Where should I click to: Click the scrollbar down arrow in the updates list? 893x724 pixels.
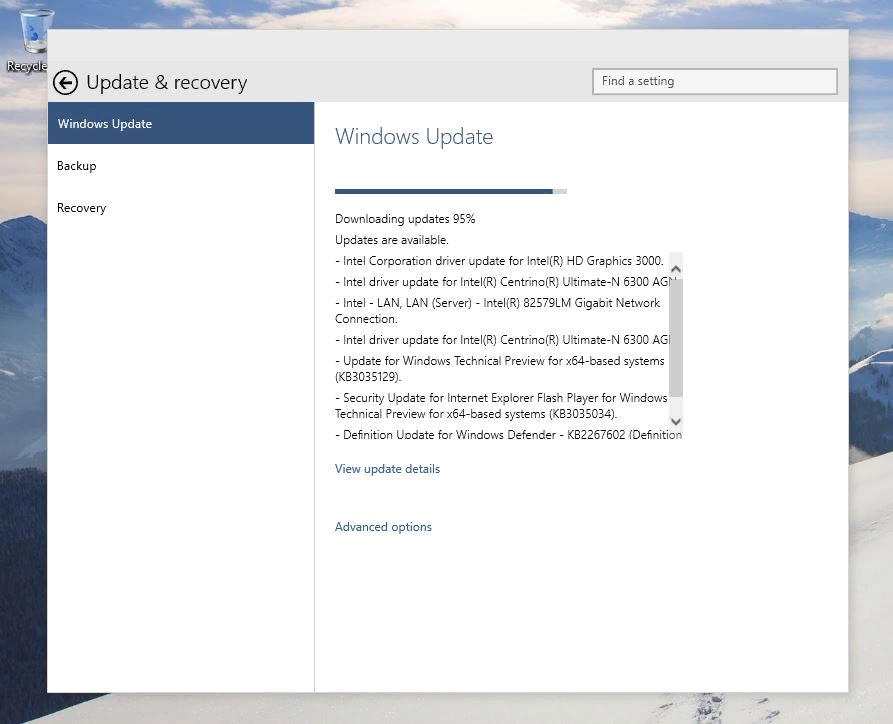pos(675,421)
